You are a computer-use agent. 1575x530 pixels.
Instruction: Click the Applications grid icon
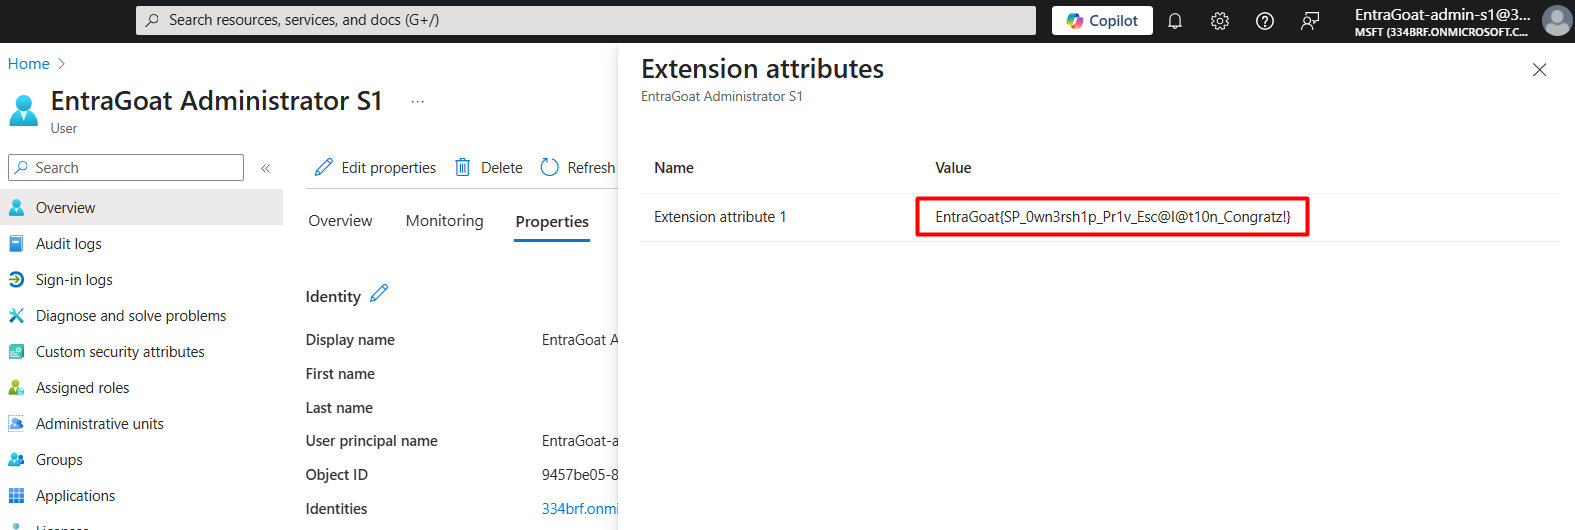[x=16, y=496]
